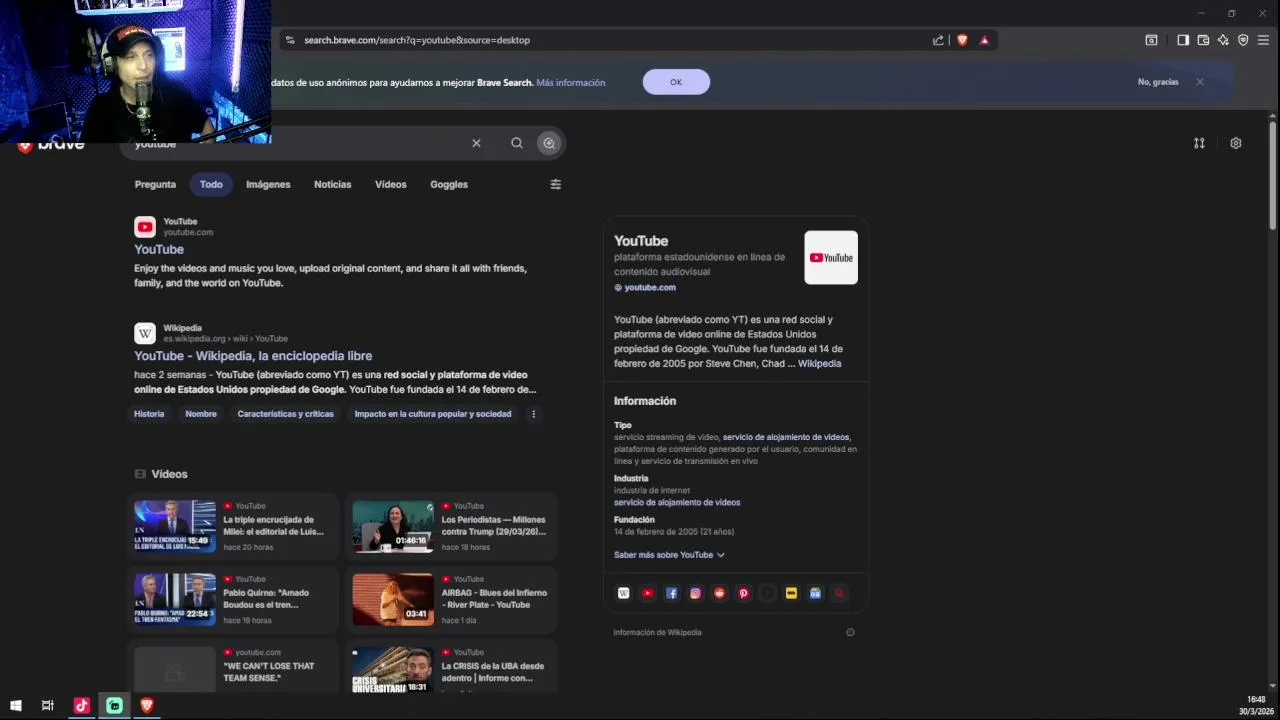
Task: Open Leo AI sparkle icon
Action: point(1223,40)
